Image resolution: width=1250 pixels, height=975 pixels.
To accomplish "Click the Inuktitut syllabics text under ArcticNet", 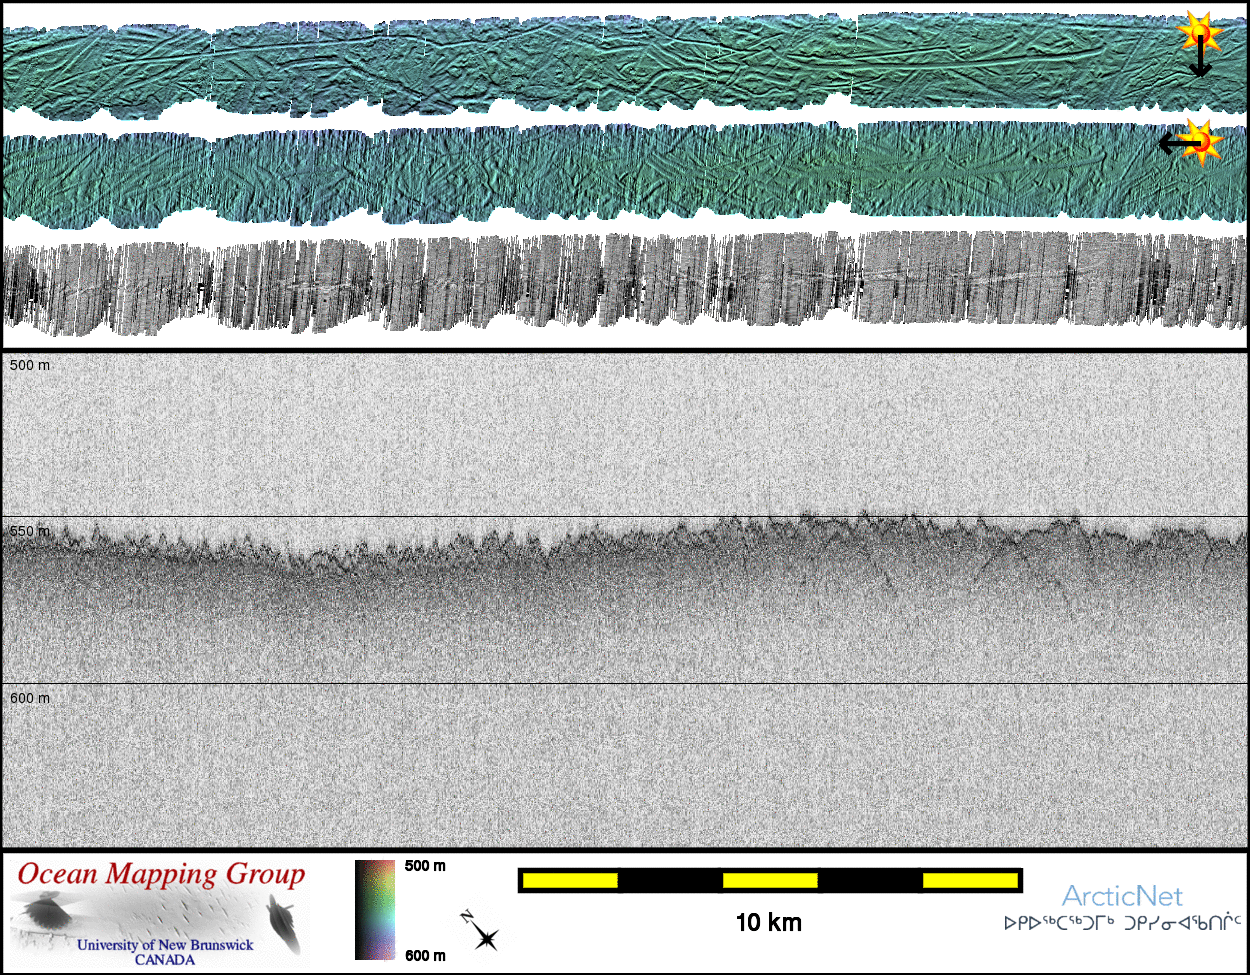I will pyautogui.click(x=1122, y=923).
